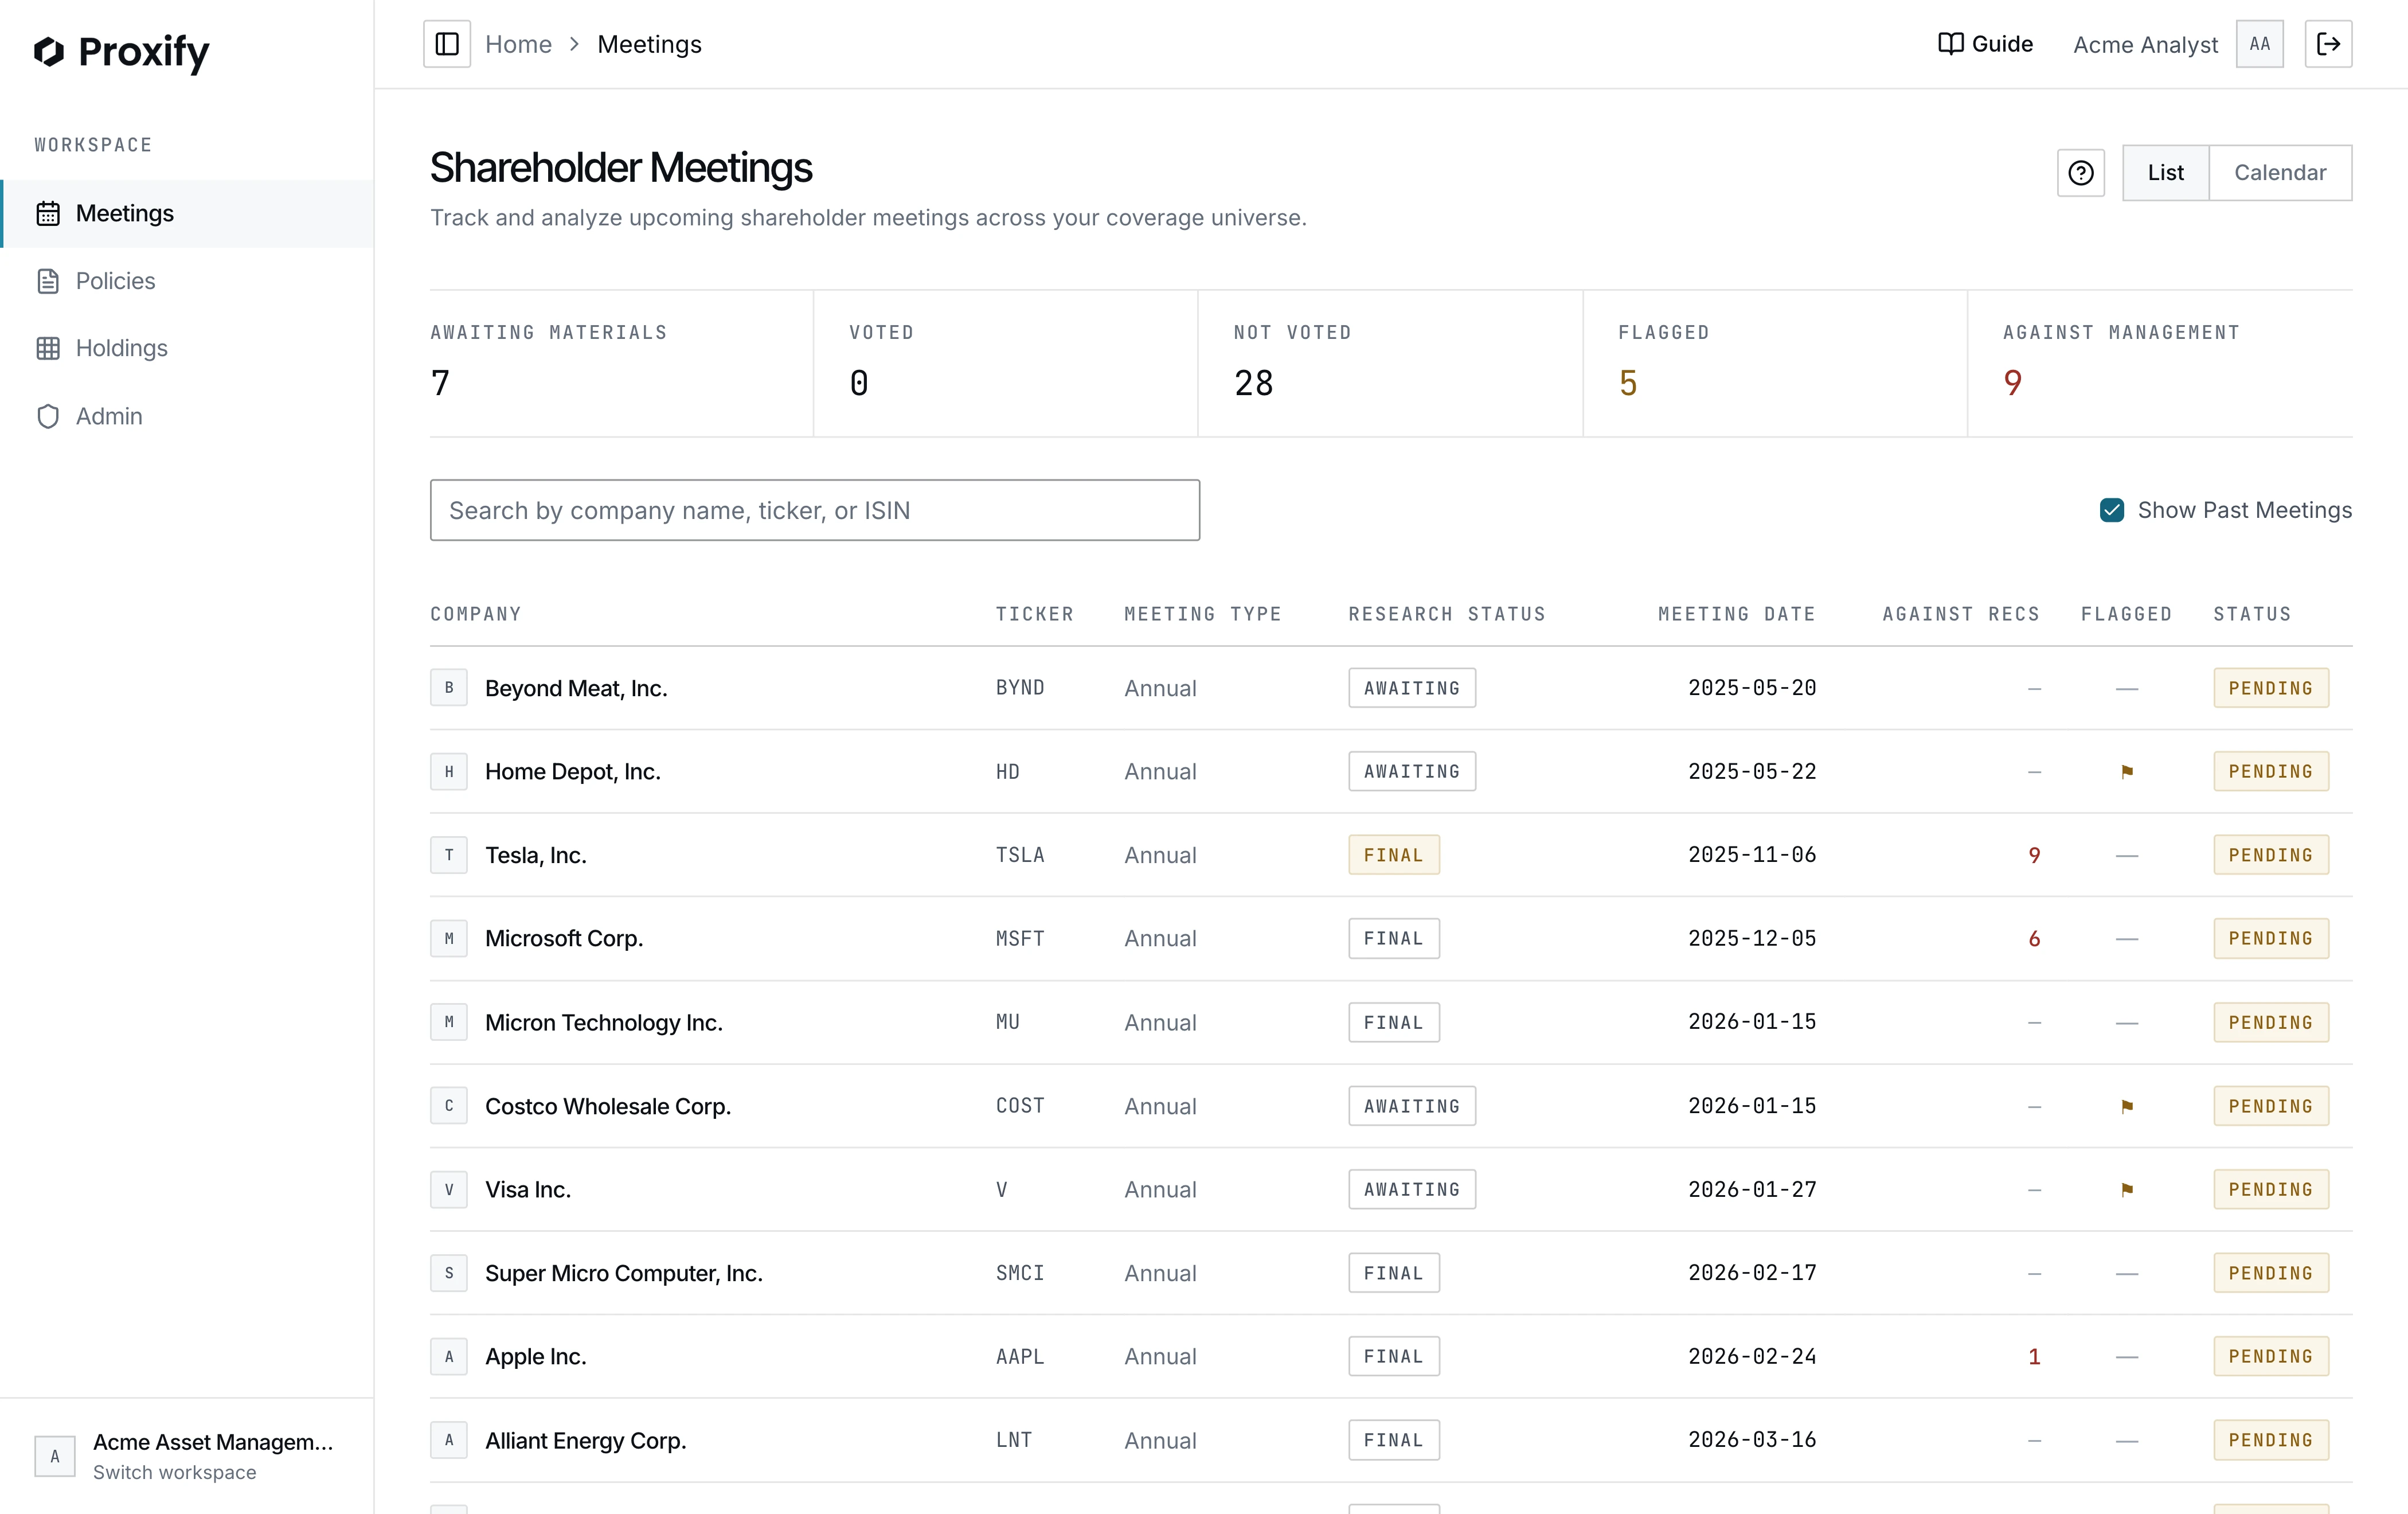2408x1514 pixels.
Task: Click Costco Wholesale Corp. company name
Action: [x=608, y=1106]
